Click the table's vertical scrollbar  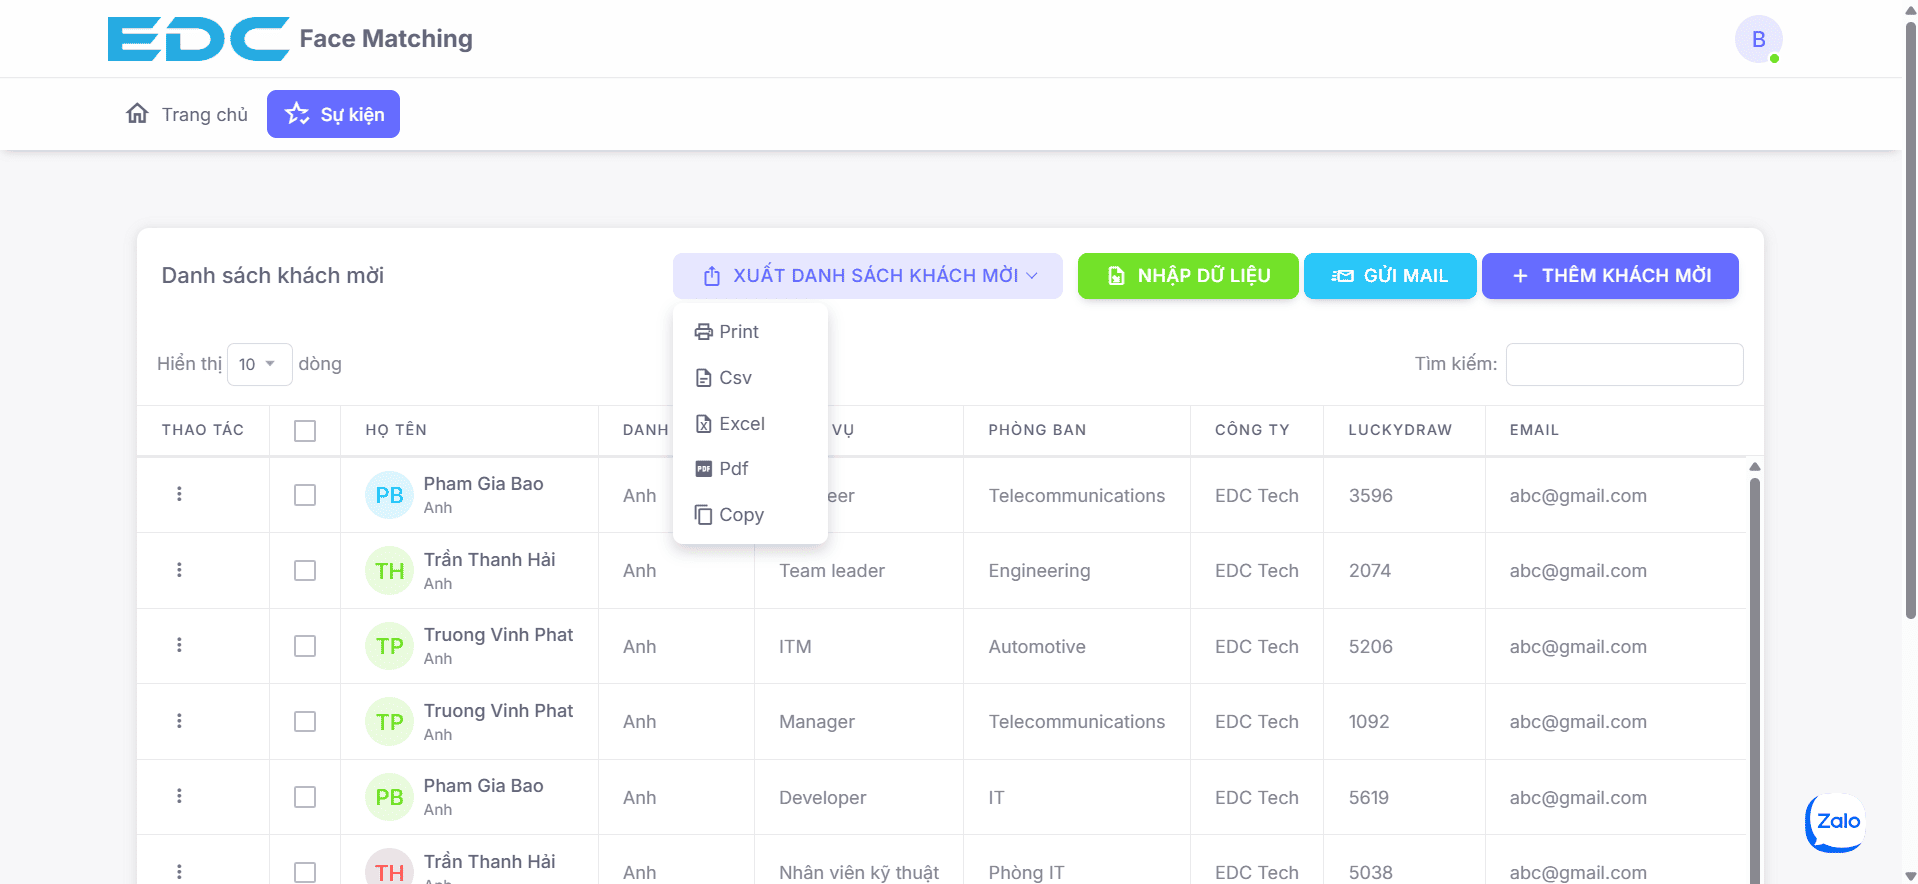[x=1754, y=680]
